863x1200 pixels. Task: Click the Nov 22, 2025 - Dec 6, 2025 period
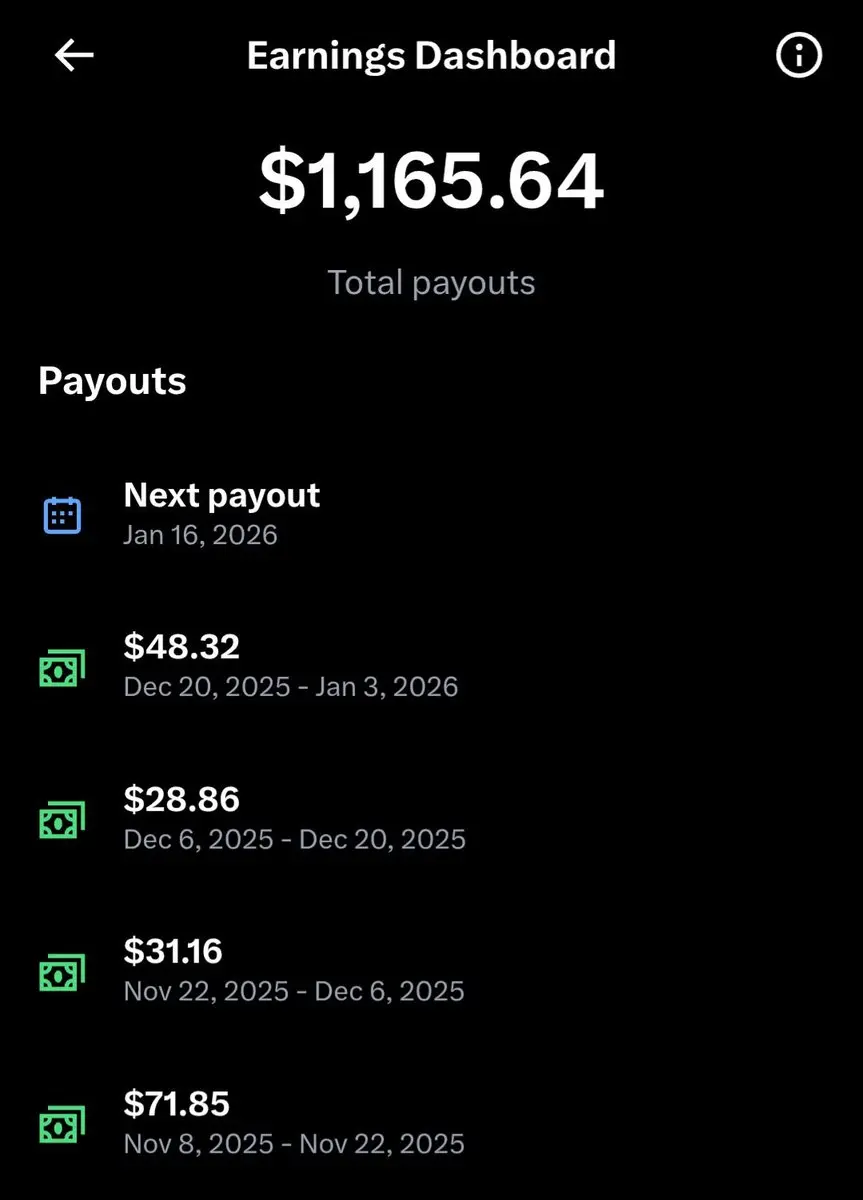click(x=294, y=991)
